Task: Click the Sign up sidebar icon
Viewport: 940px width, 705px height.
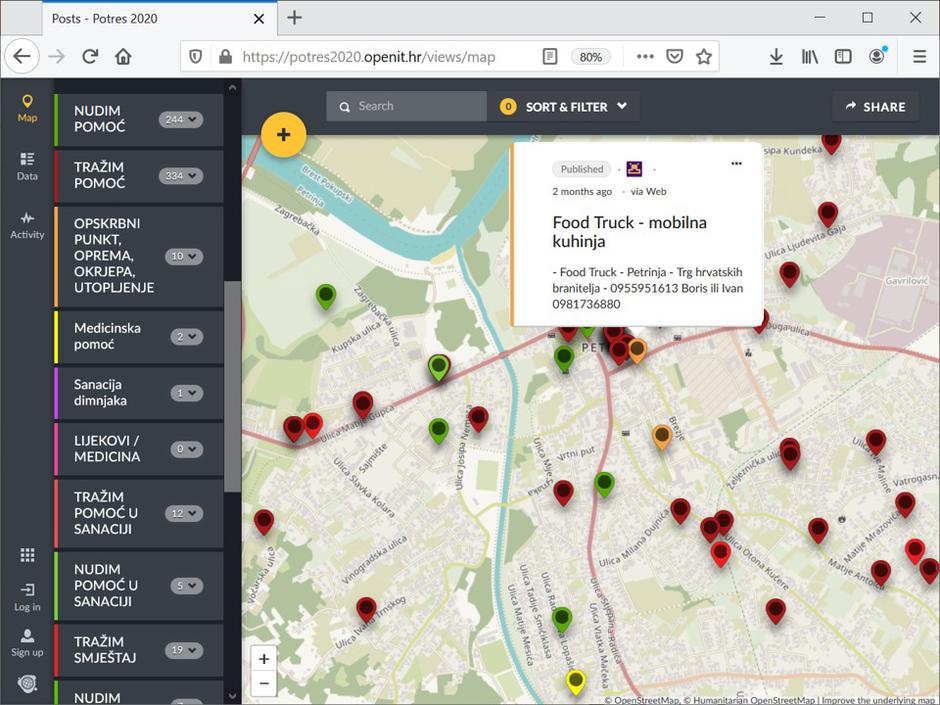Action: click(x=27, y=642)
